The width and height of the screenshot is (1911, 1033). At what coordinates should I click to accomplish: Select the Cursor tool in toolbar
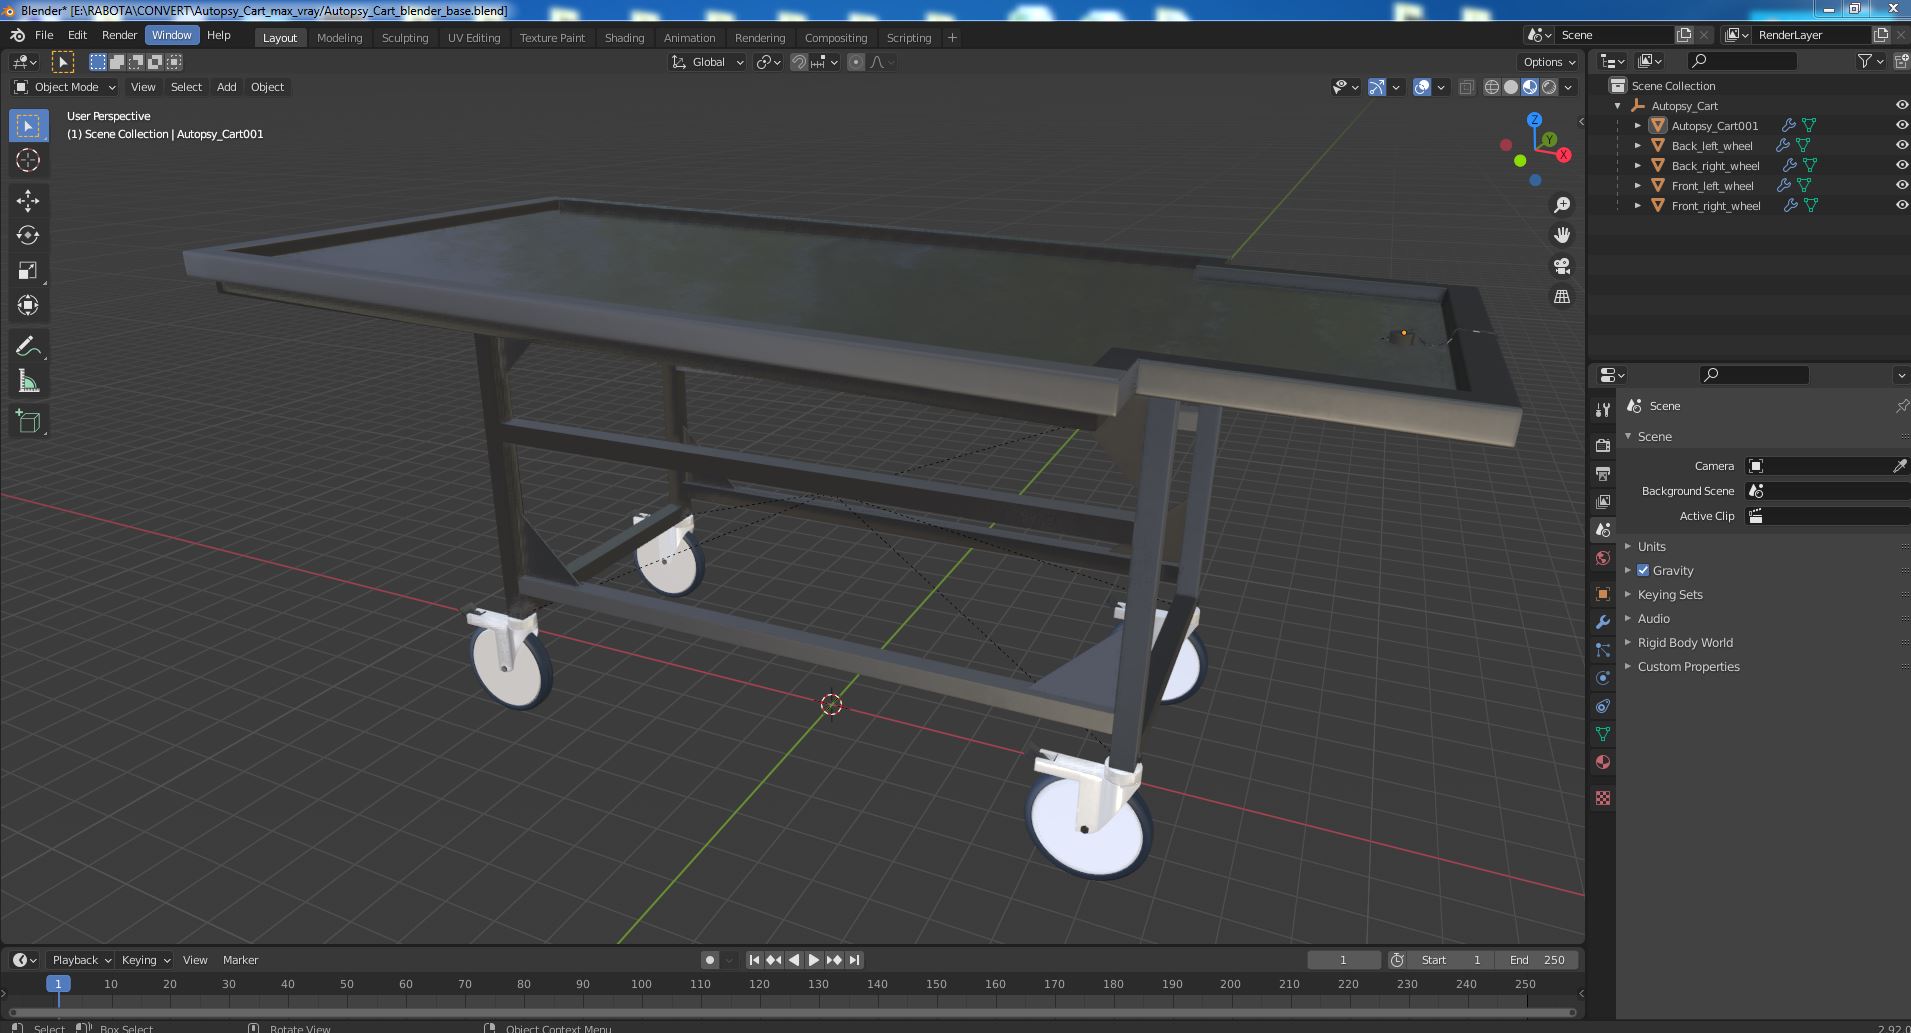pos(28,160)
